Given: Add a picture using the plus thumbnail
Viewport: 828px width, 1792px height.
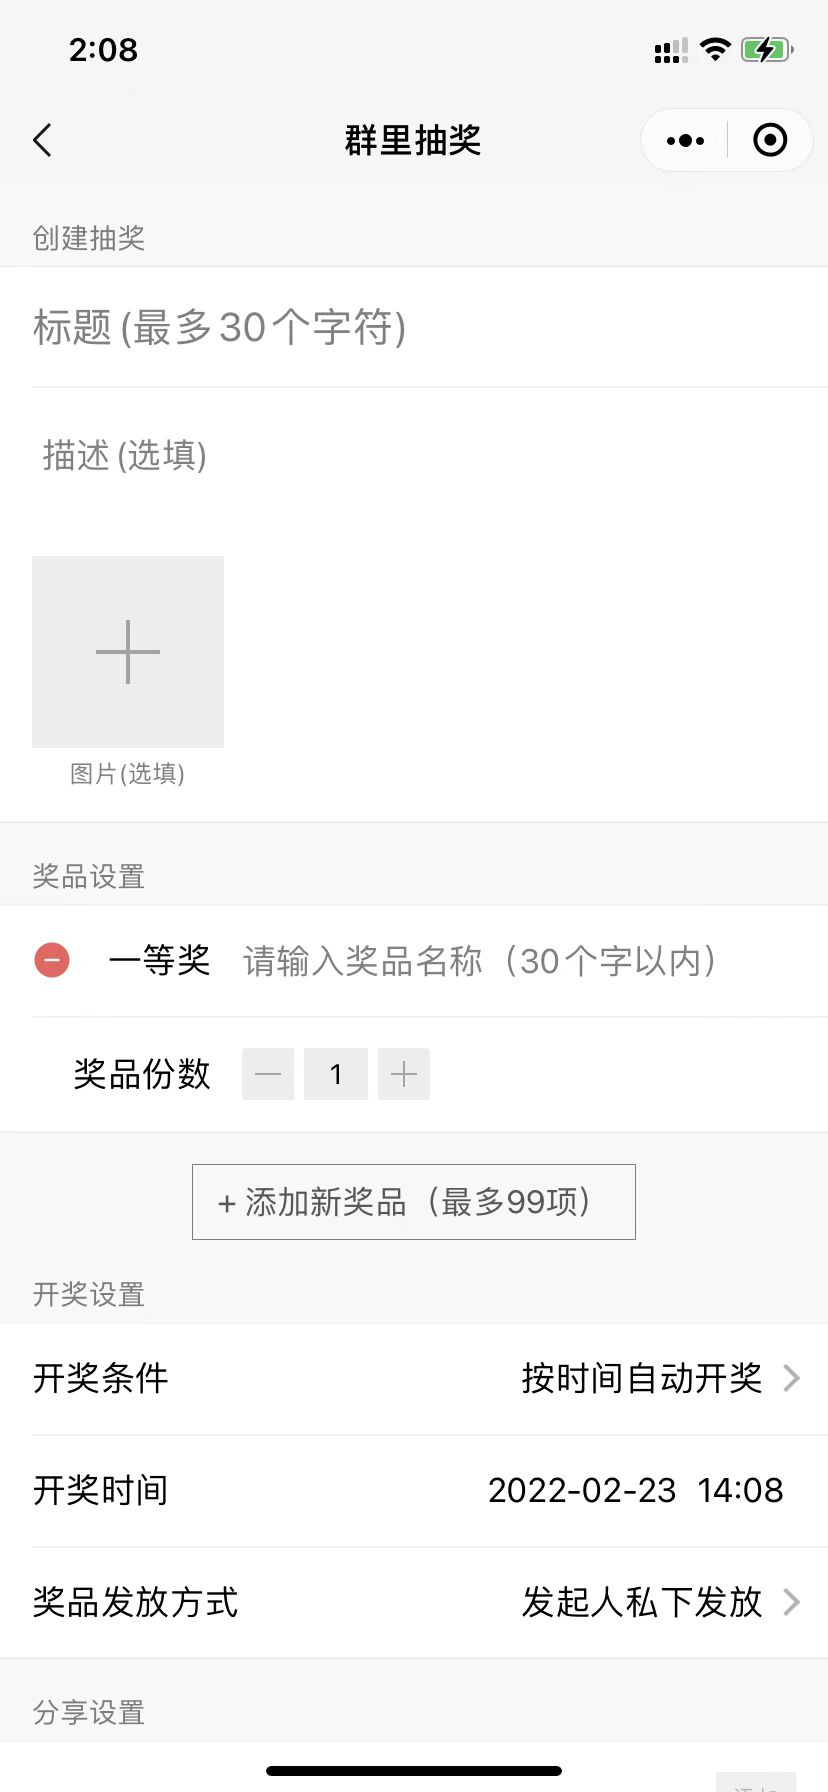Looking at the screenshot, I should tap(128, 652).
